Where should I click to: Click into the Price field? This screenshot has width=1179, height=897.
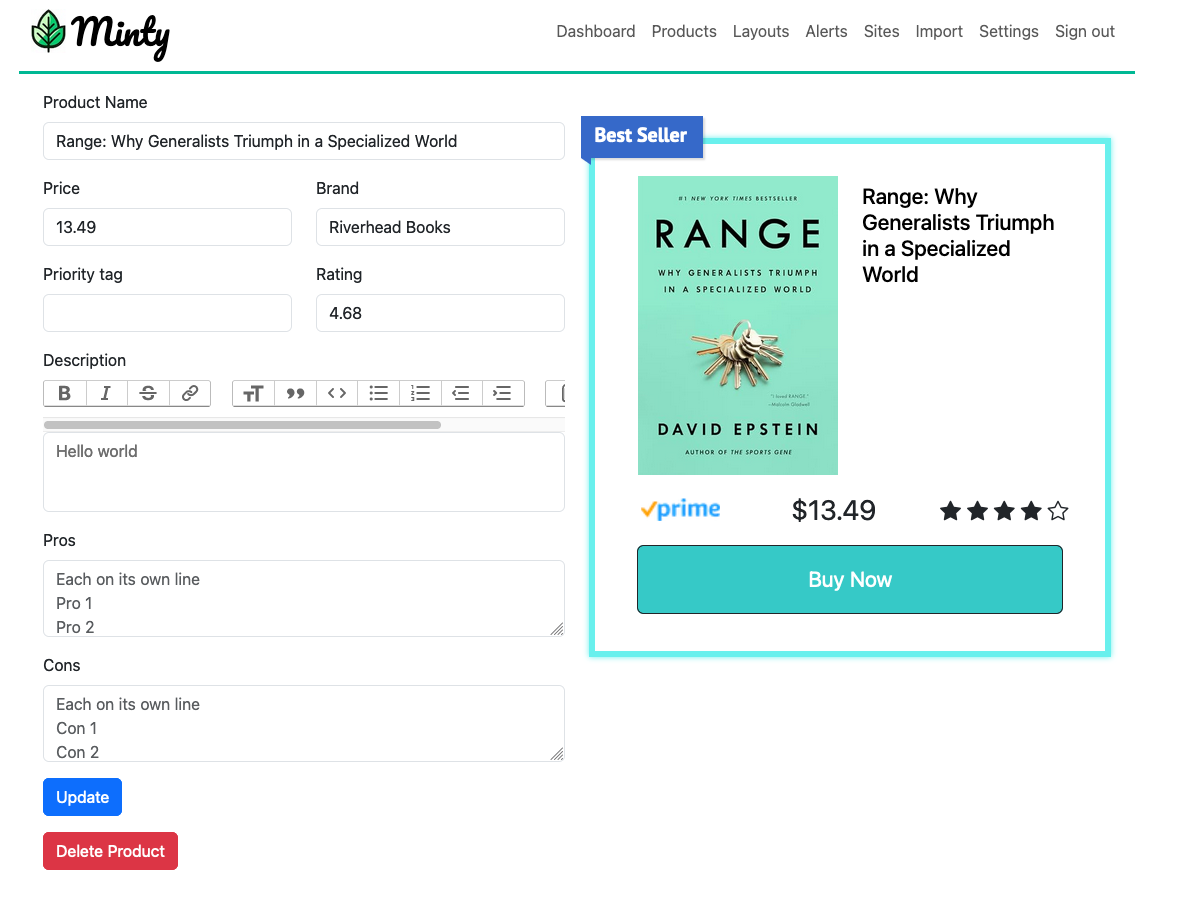click(167, 227)
